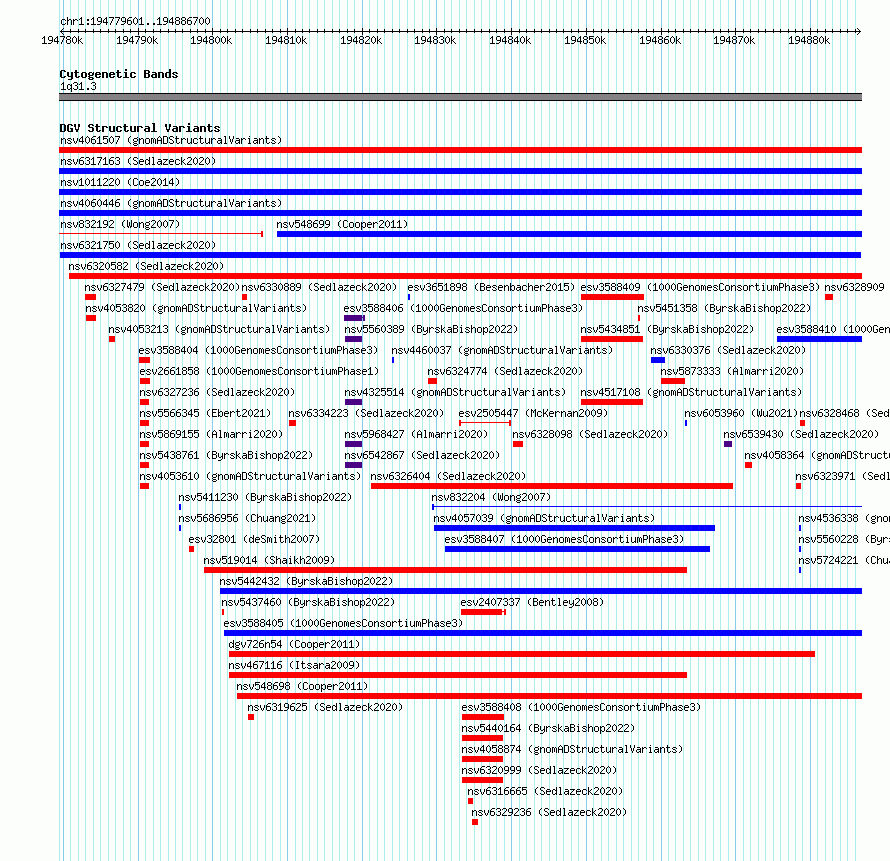The height and width of the screenshot is (861, 890).
Task: Click nsv4053610 gnomADStructuralVariants label
Action: click(250, 476)
